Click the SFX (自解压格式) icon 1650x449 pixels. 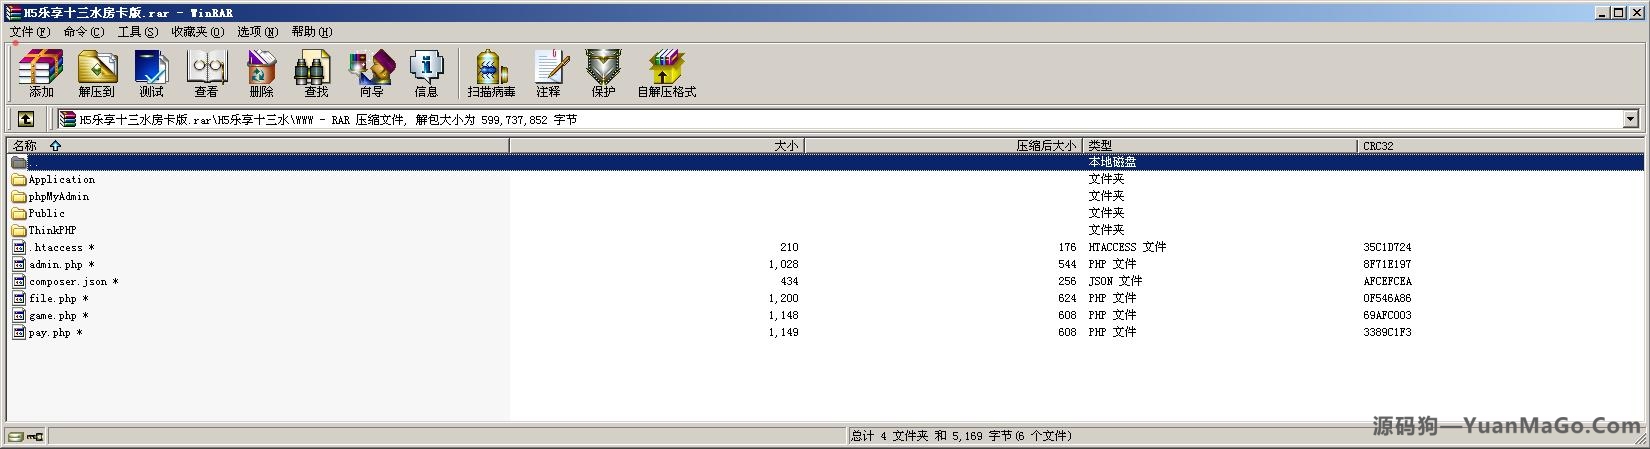pyautogui.click(x=667, y=73)
